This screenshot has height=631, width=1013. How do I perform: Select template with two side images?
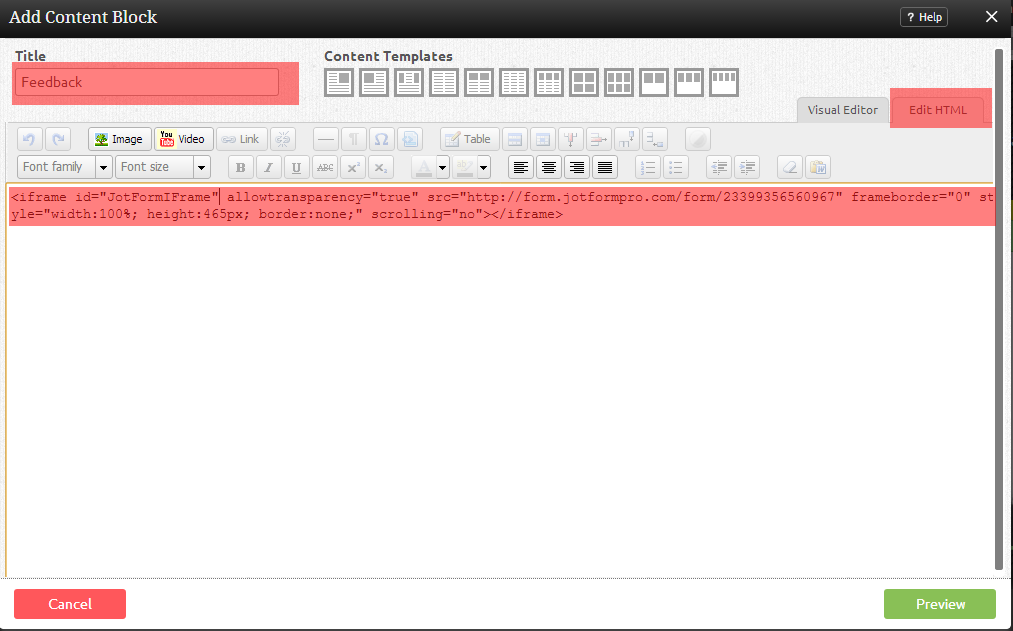(x=408, y=83)
